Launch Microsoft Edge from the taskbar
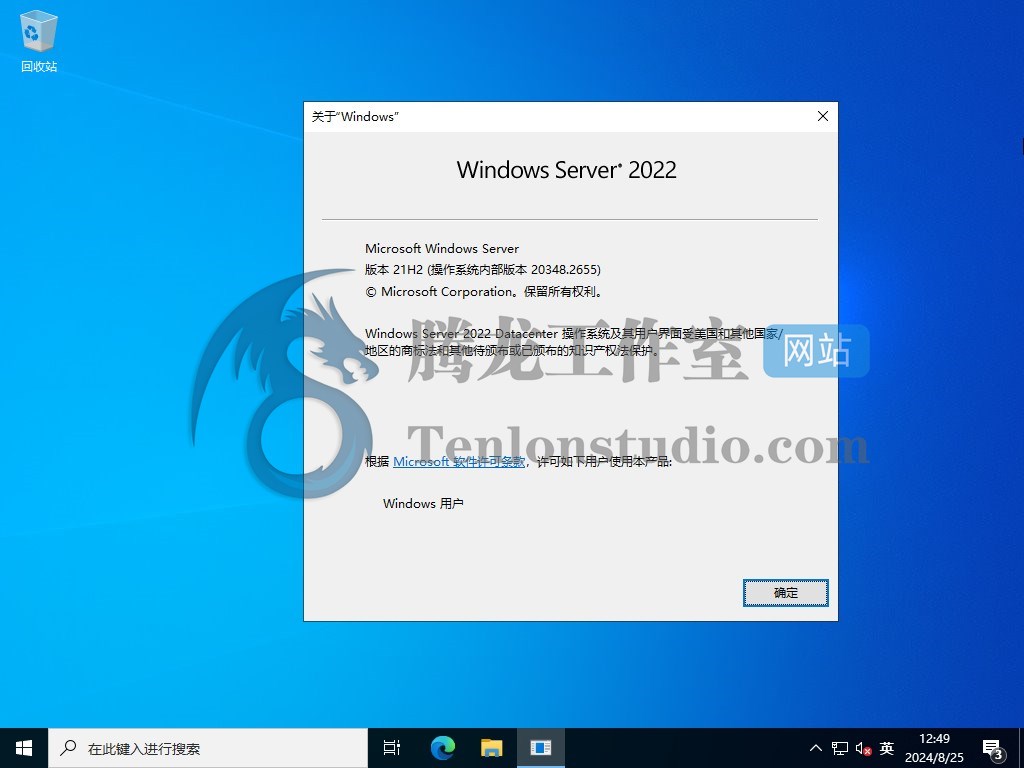Screen dimensions: 1024x768 [442, 748]
